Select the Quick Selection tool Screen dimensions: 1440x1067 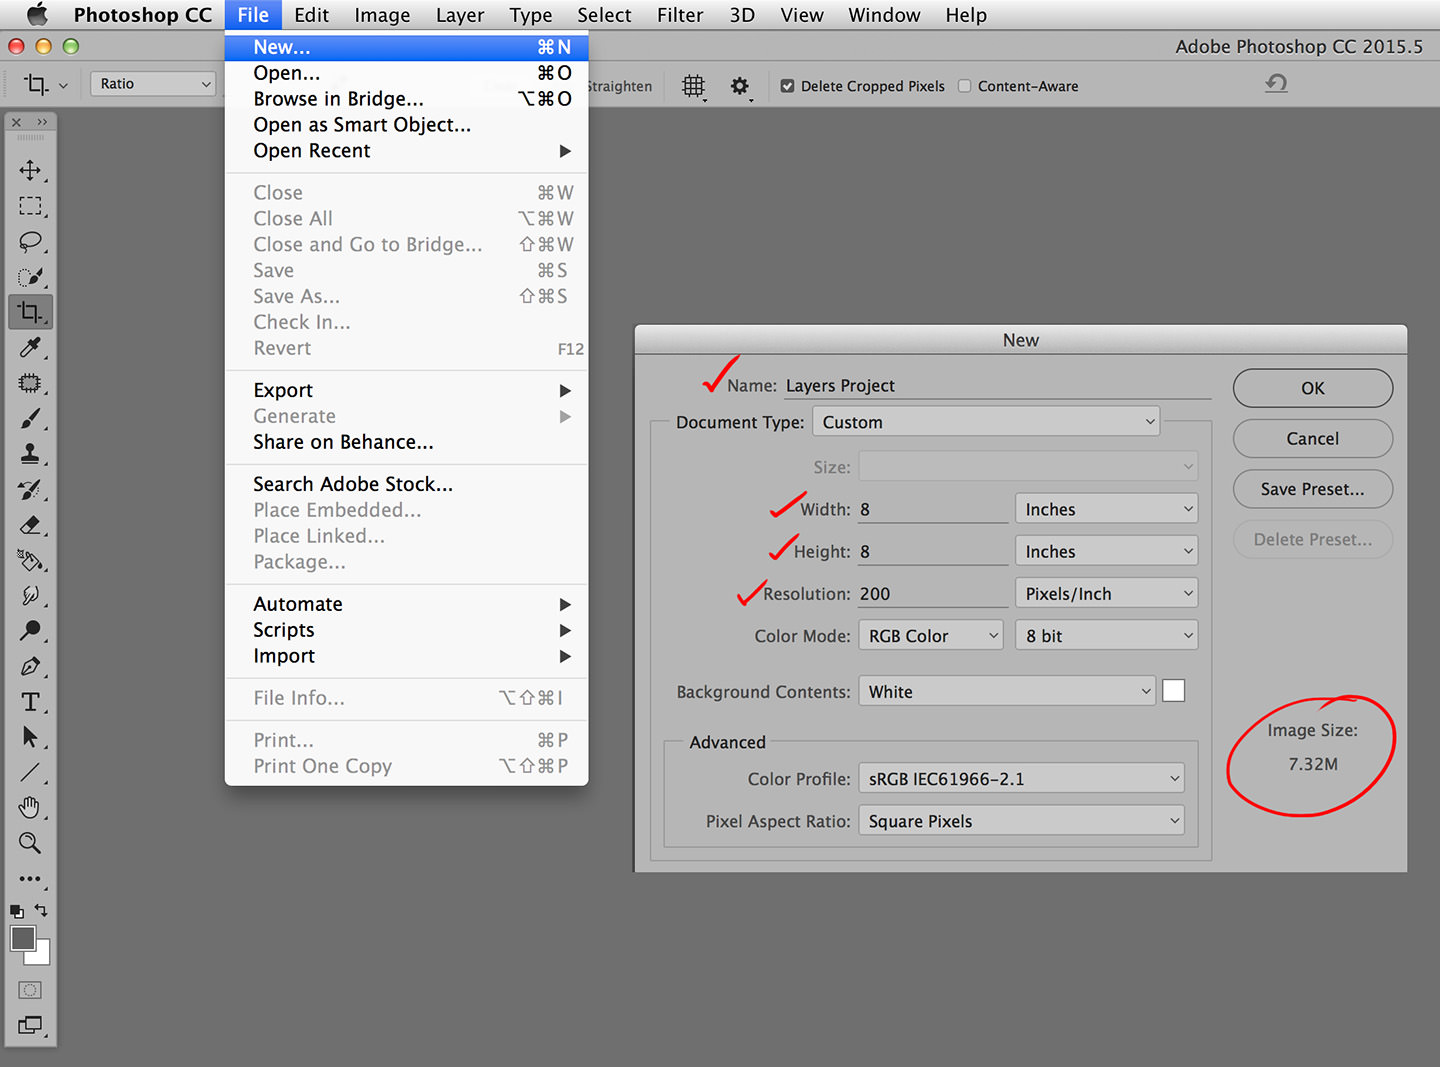coord(30,277)
